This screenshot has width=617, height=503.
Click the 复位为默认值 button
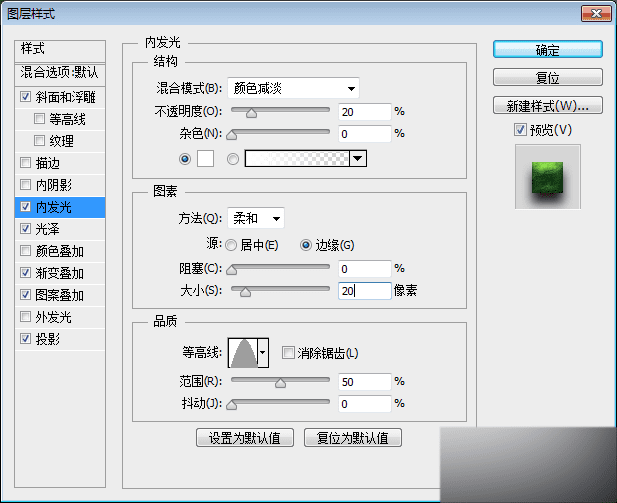click(x=353, y=438)
